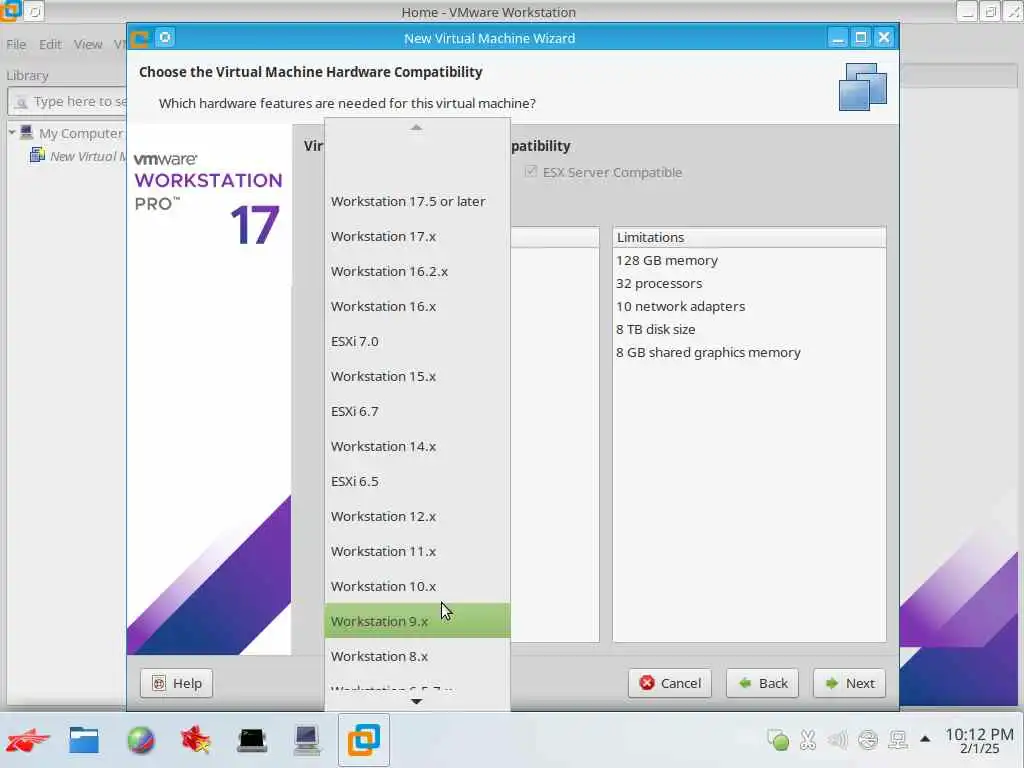Open the View menu in VMware Workstation
Viewport: 1024px width, 768px height.
tap(88, 44)
